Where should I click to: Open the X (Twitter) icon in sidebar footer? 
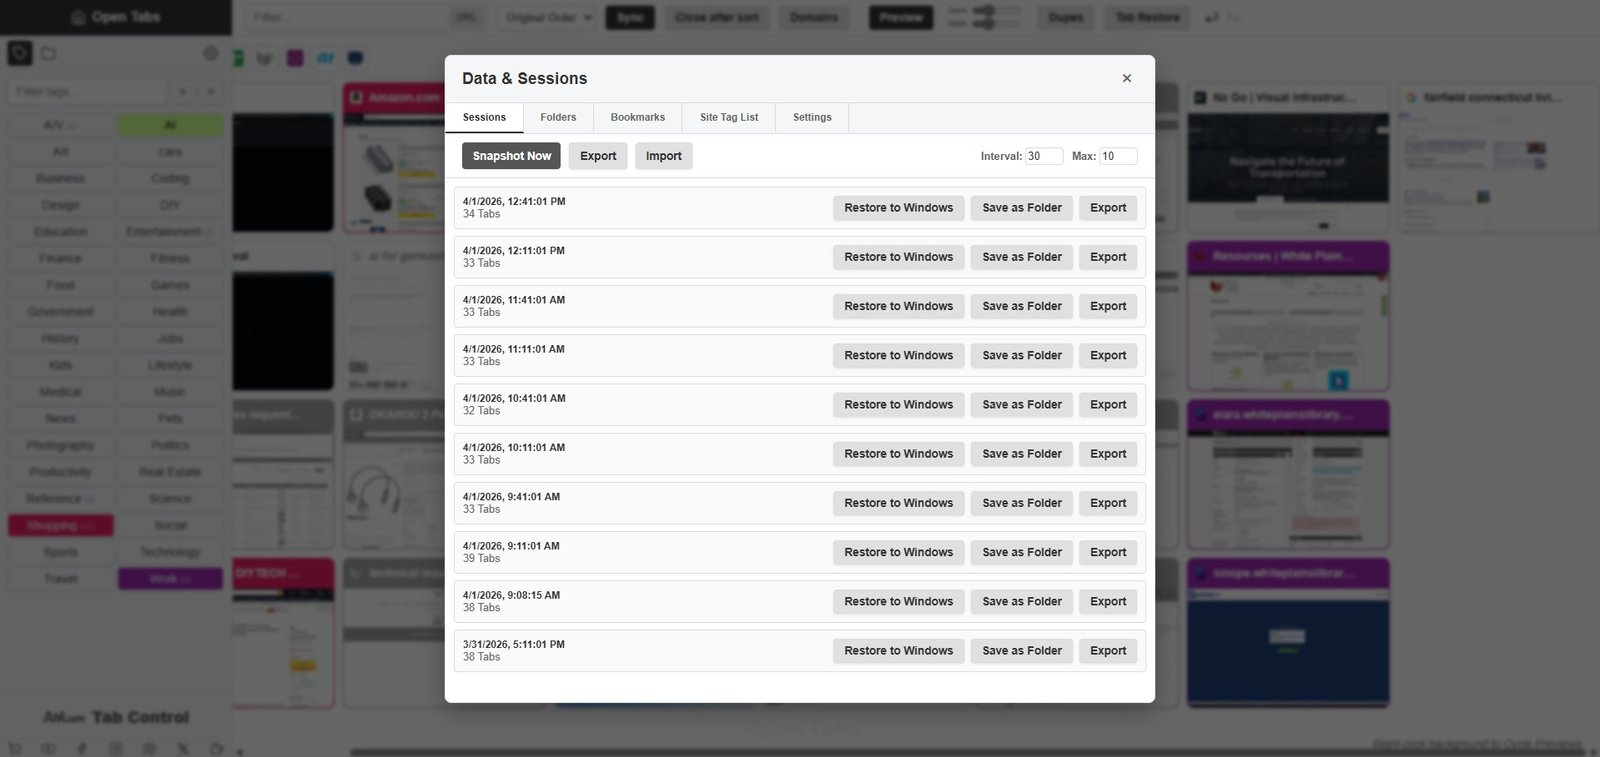tap(183, 748)
